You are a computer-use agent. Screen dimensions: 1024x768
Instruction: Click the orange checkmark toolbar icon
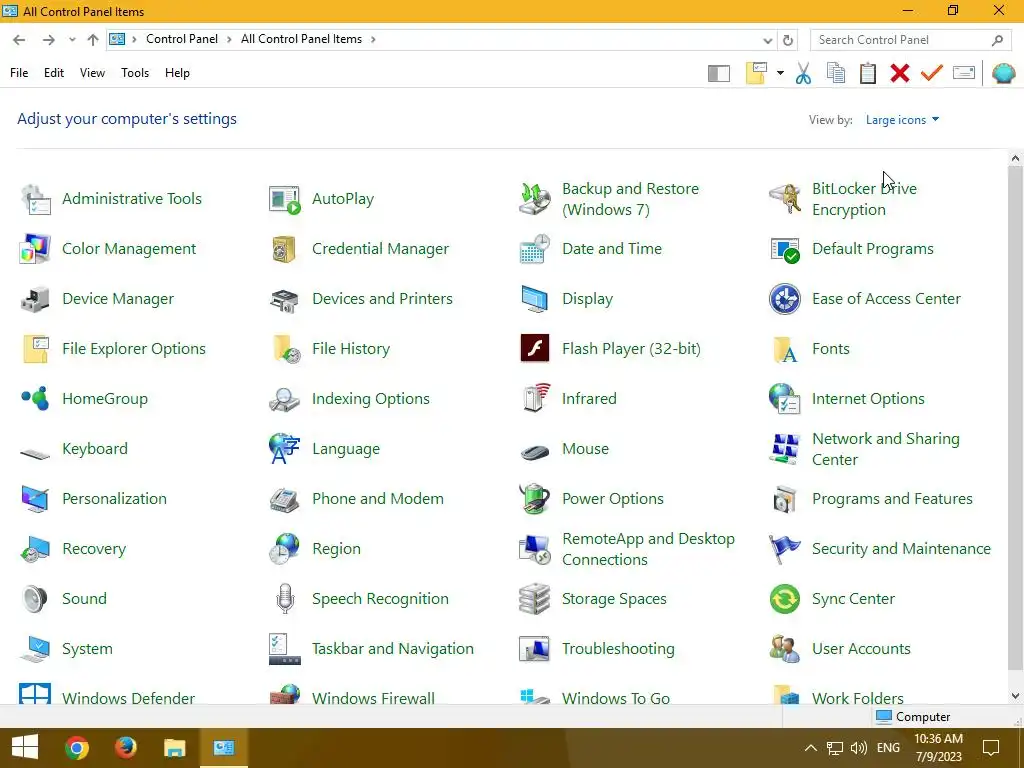click(x=932, y=73)
